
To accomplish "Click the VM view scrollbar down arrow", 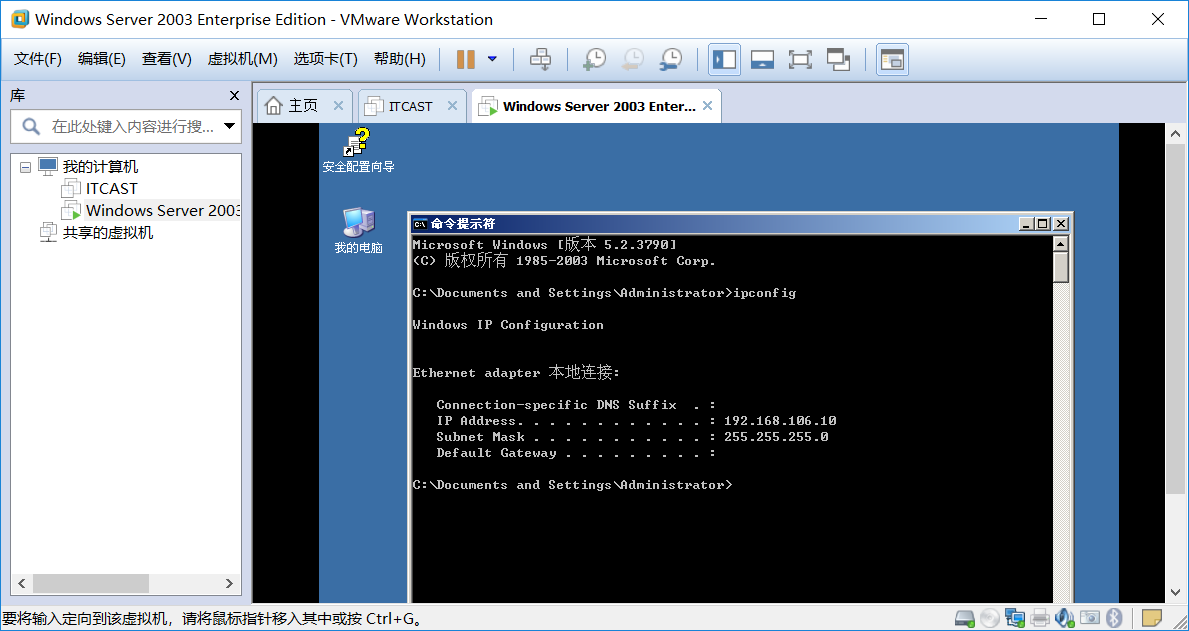I will 1175,592.
